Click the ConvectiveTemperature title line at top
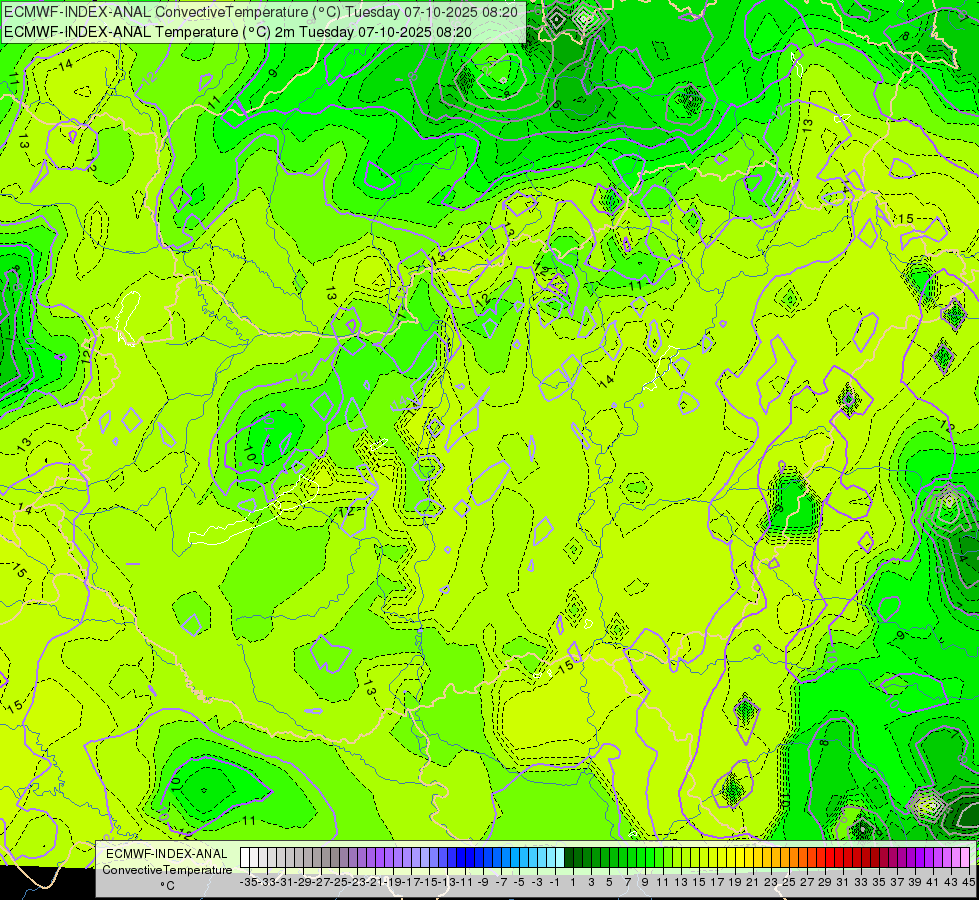The height and width of the screenshot is (900, 979). [262, 12]
